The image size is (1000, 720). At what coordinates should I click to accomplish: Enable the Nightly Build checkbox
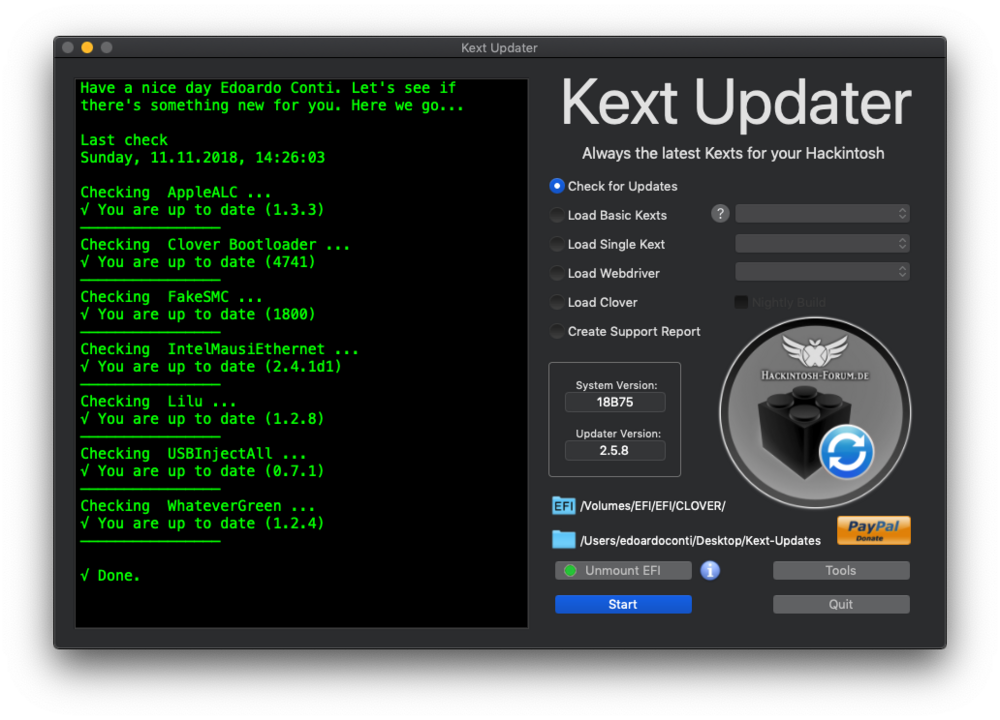(741, 302)
